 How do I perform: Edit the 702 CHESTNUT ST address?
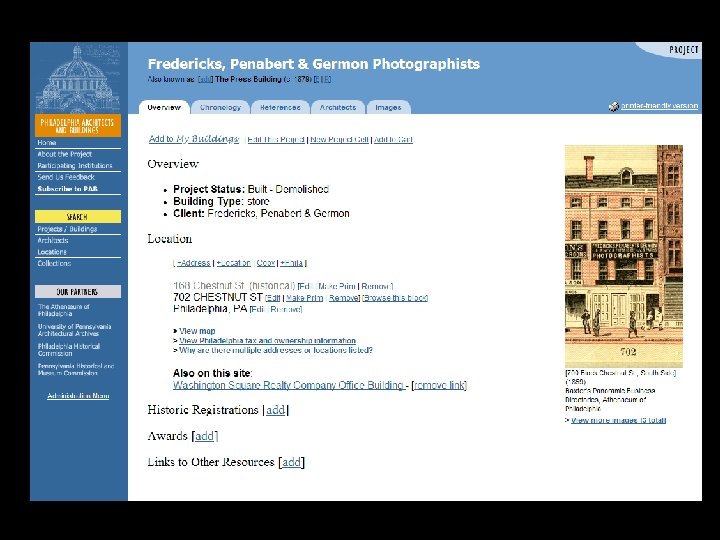point(273,298)
